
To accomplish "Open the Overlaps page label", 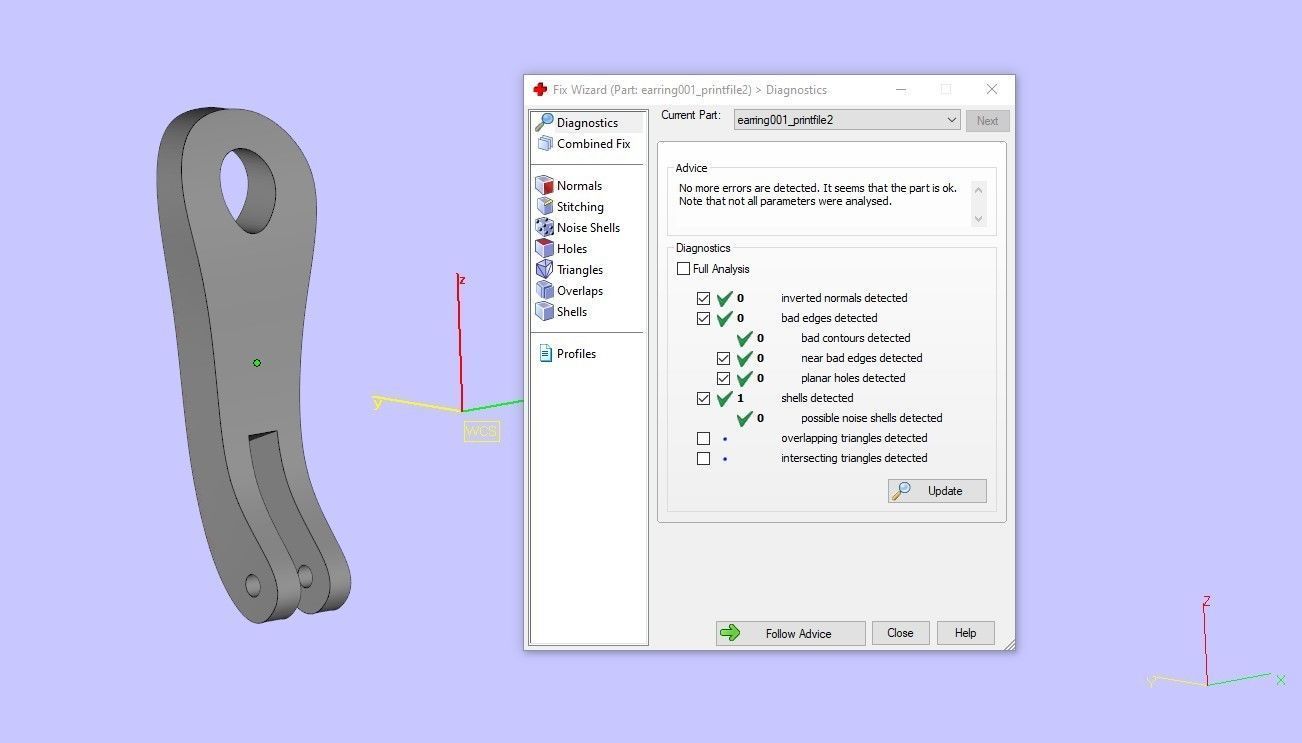I will click(580, 291).
